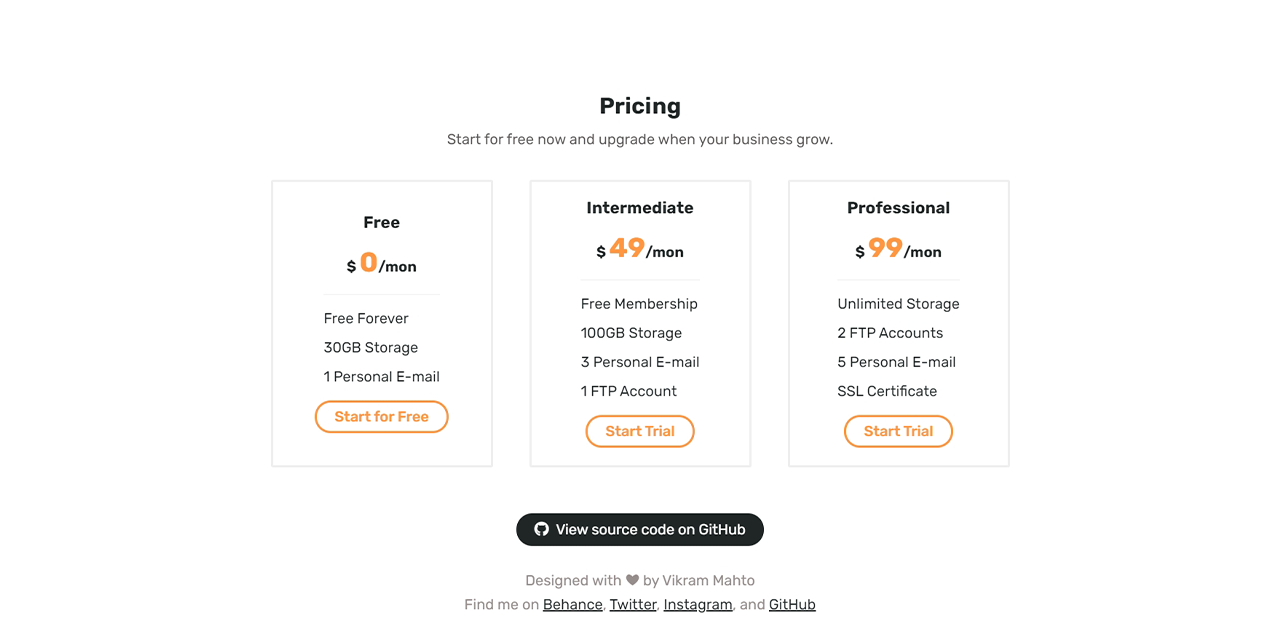Click the Pricing page heading
Viewport: 1280px width, 640px height.
(x=640, y=105)
